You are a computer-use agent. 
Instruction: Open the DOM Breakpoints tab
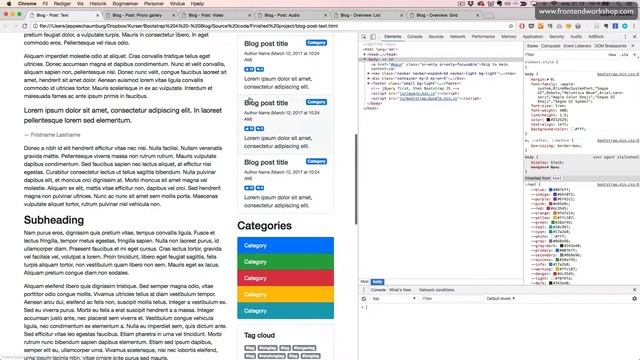tap(610, 46)
